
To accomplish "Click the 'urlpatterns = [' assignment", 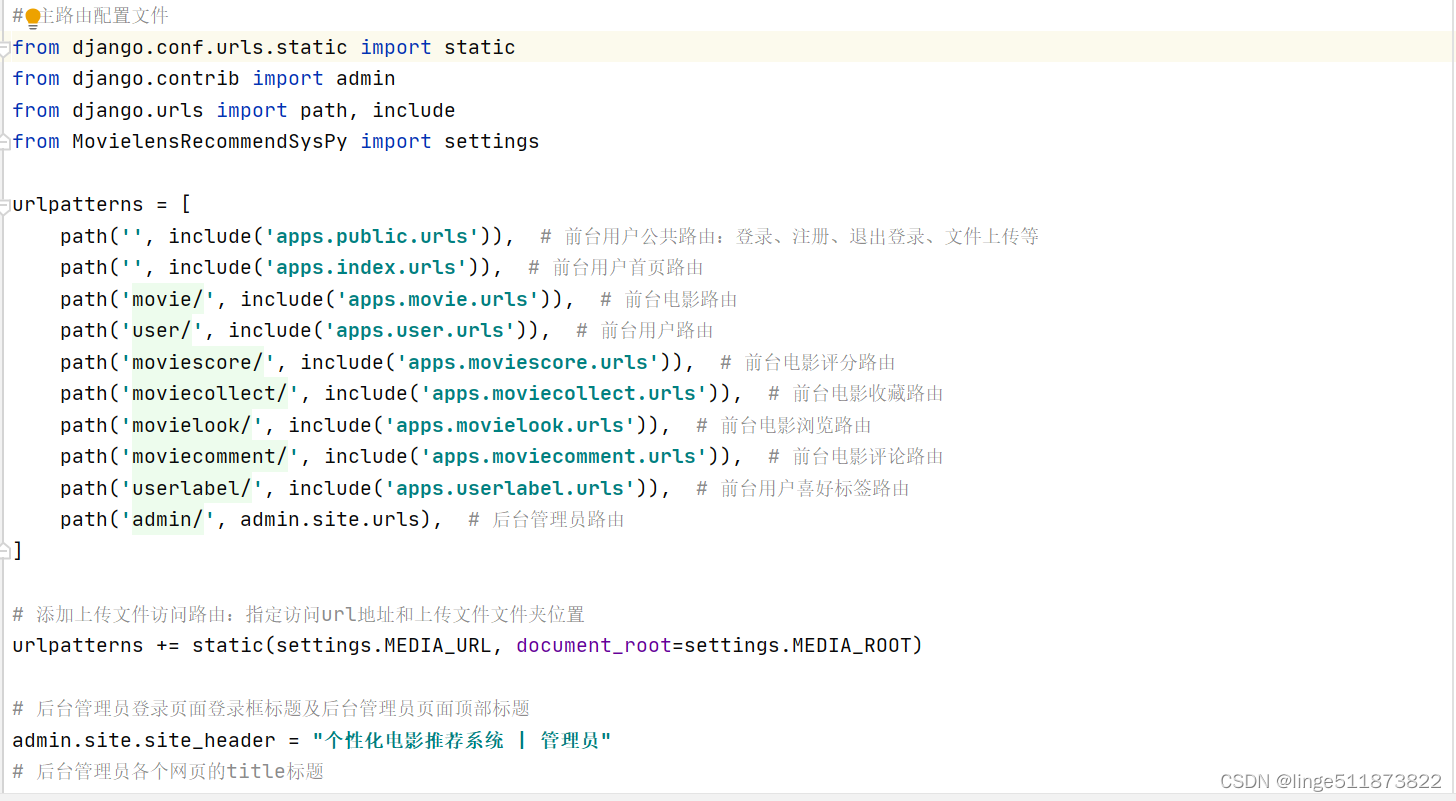I will (102, 204).
